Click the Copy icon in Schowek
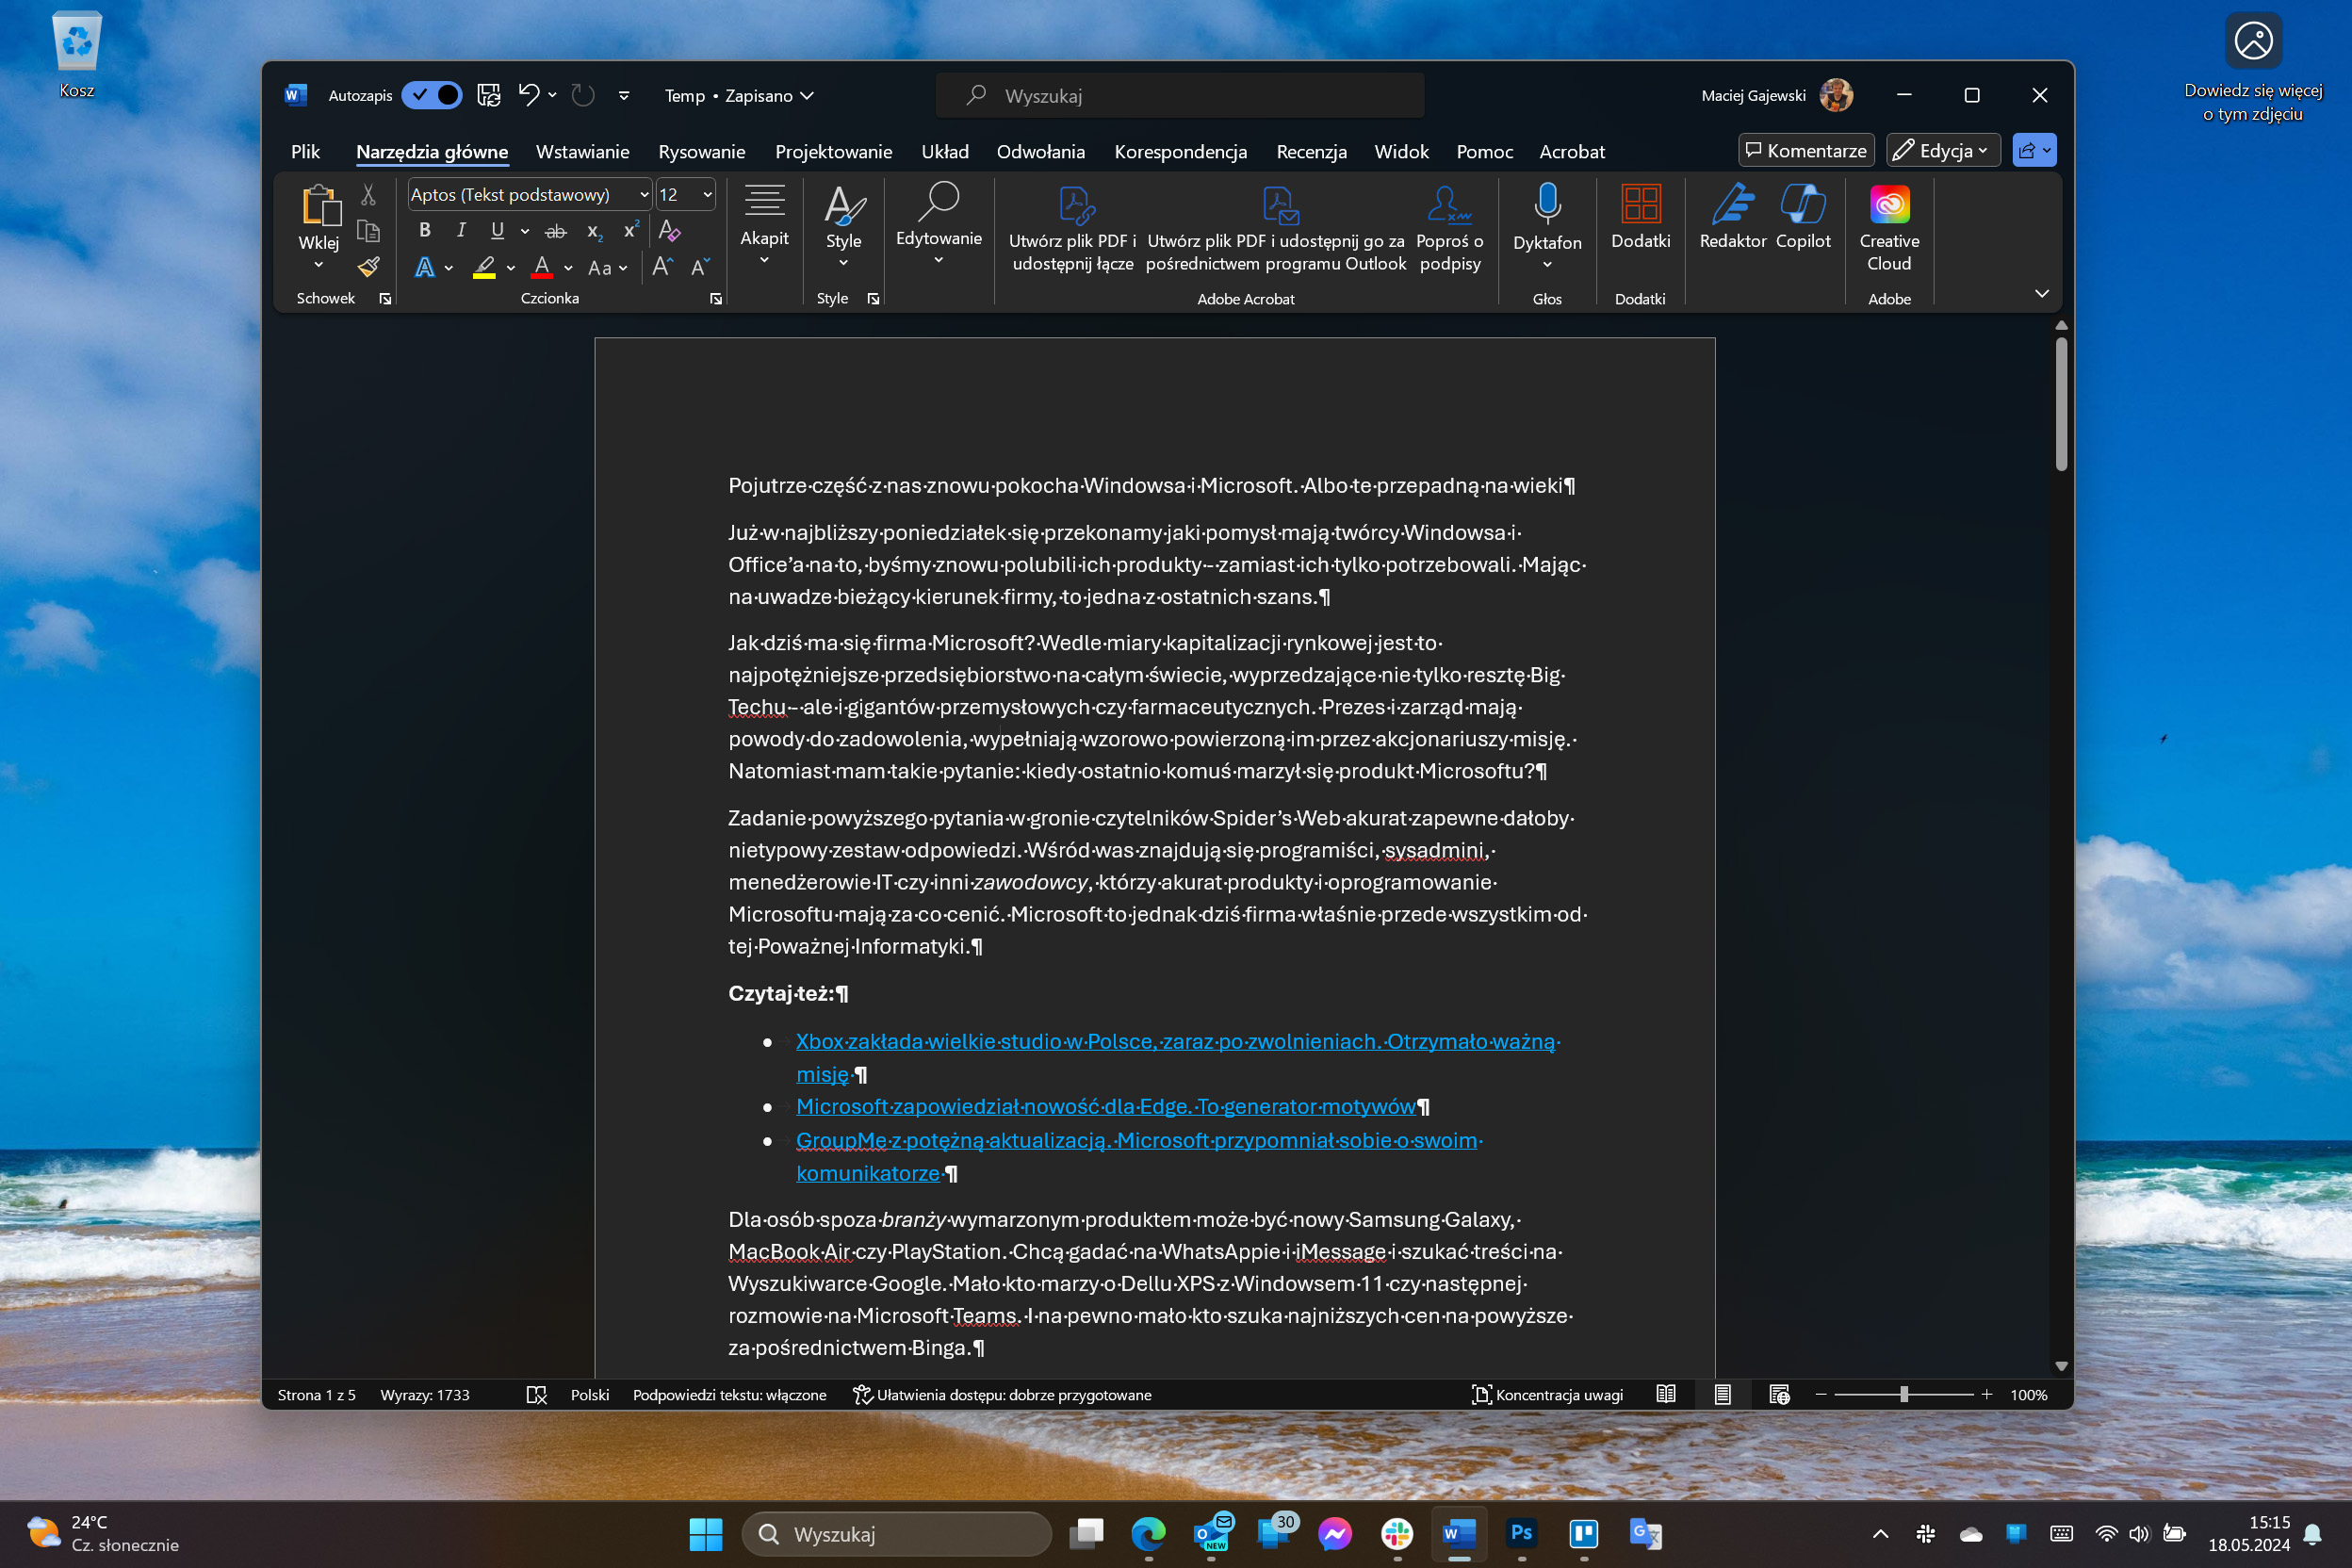 click(368, 231)
